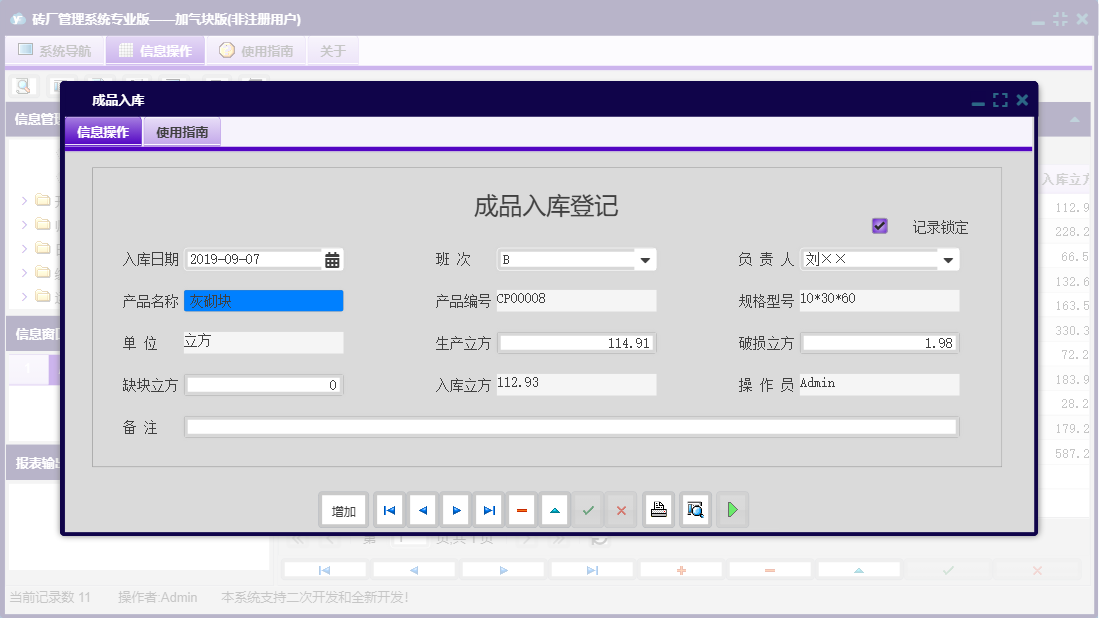
Task: Uncheck the 记录锁定 checkbox
Action: pyautogui.click(x=879, y=226)
